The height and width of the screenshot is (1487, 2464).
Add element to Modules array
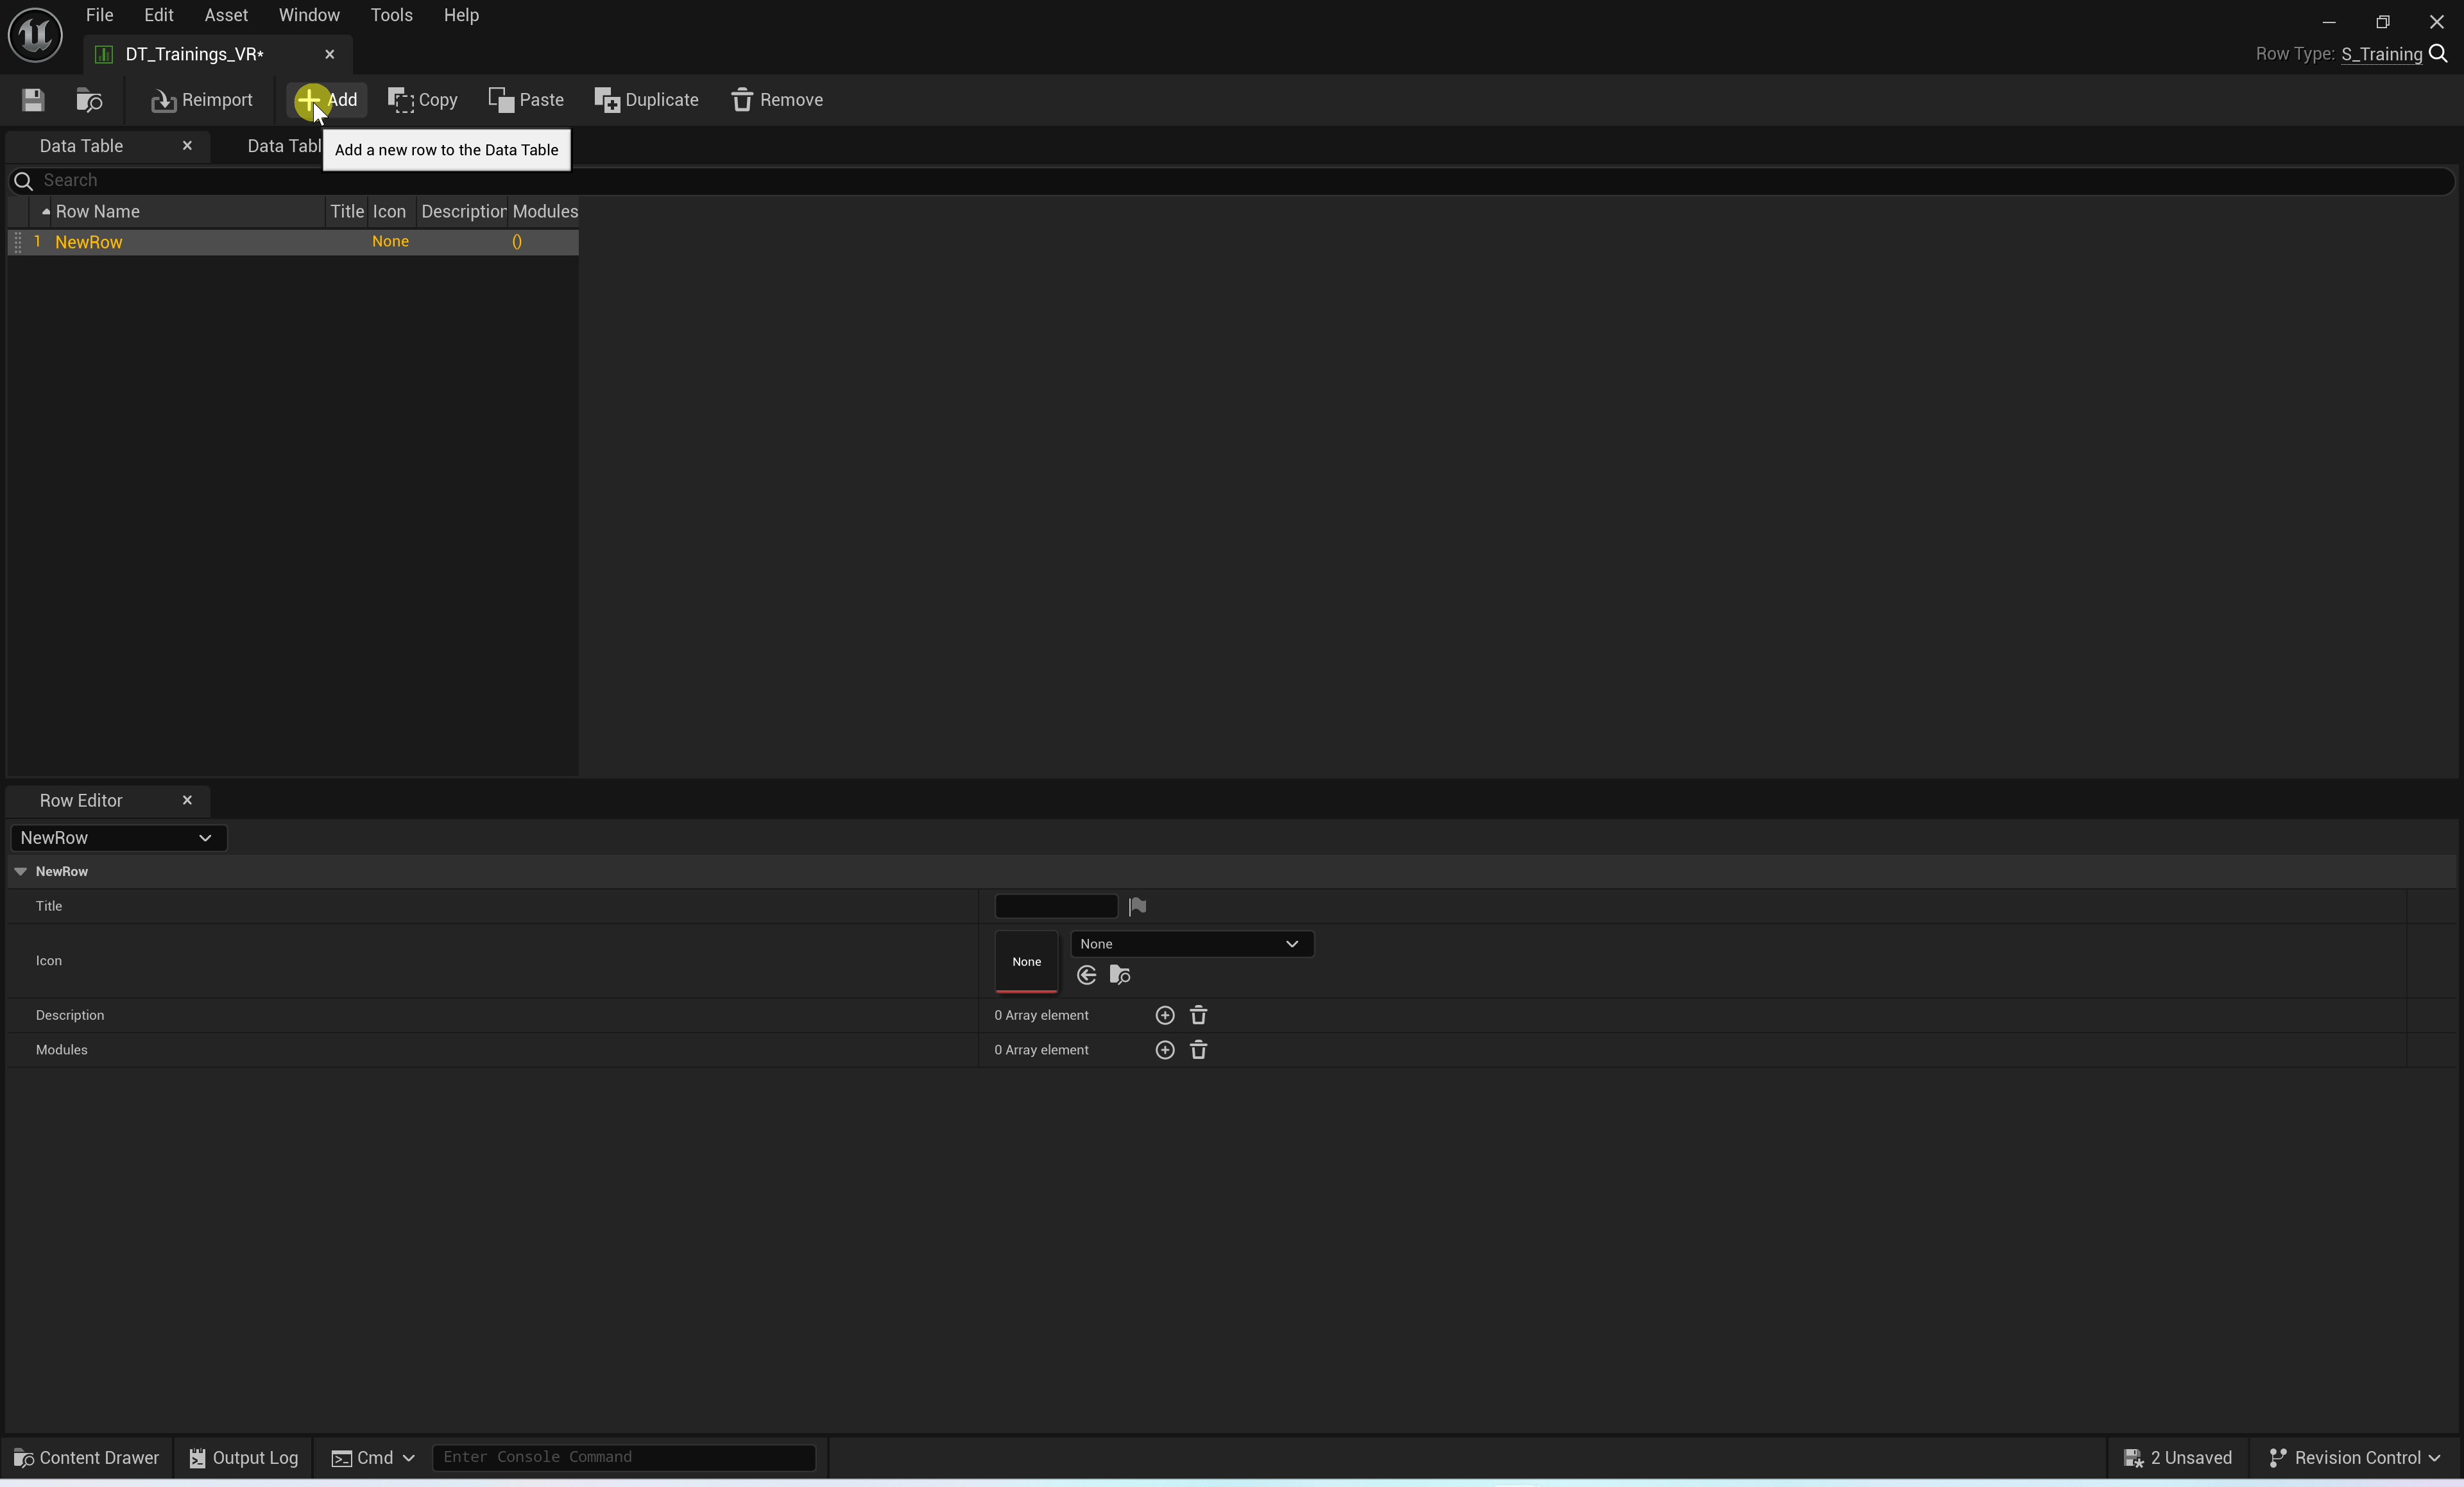pos(1164,1050)
